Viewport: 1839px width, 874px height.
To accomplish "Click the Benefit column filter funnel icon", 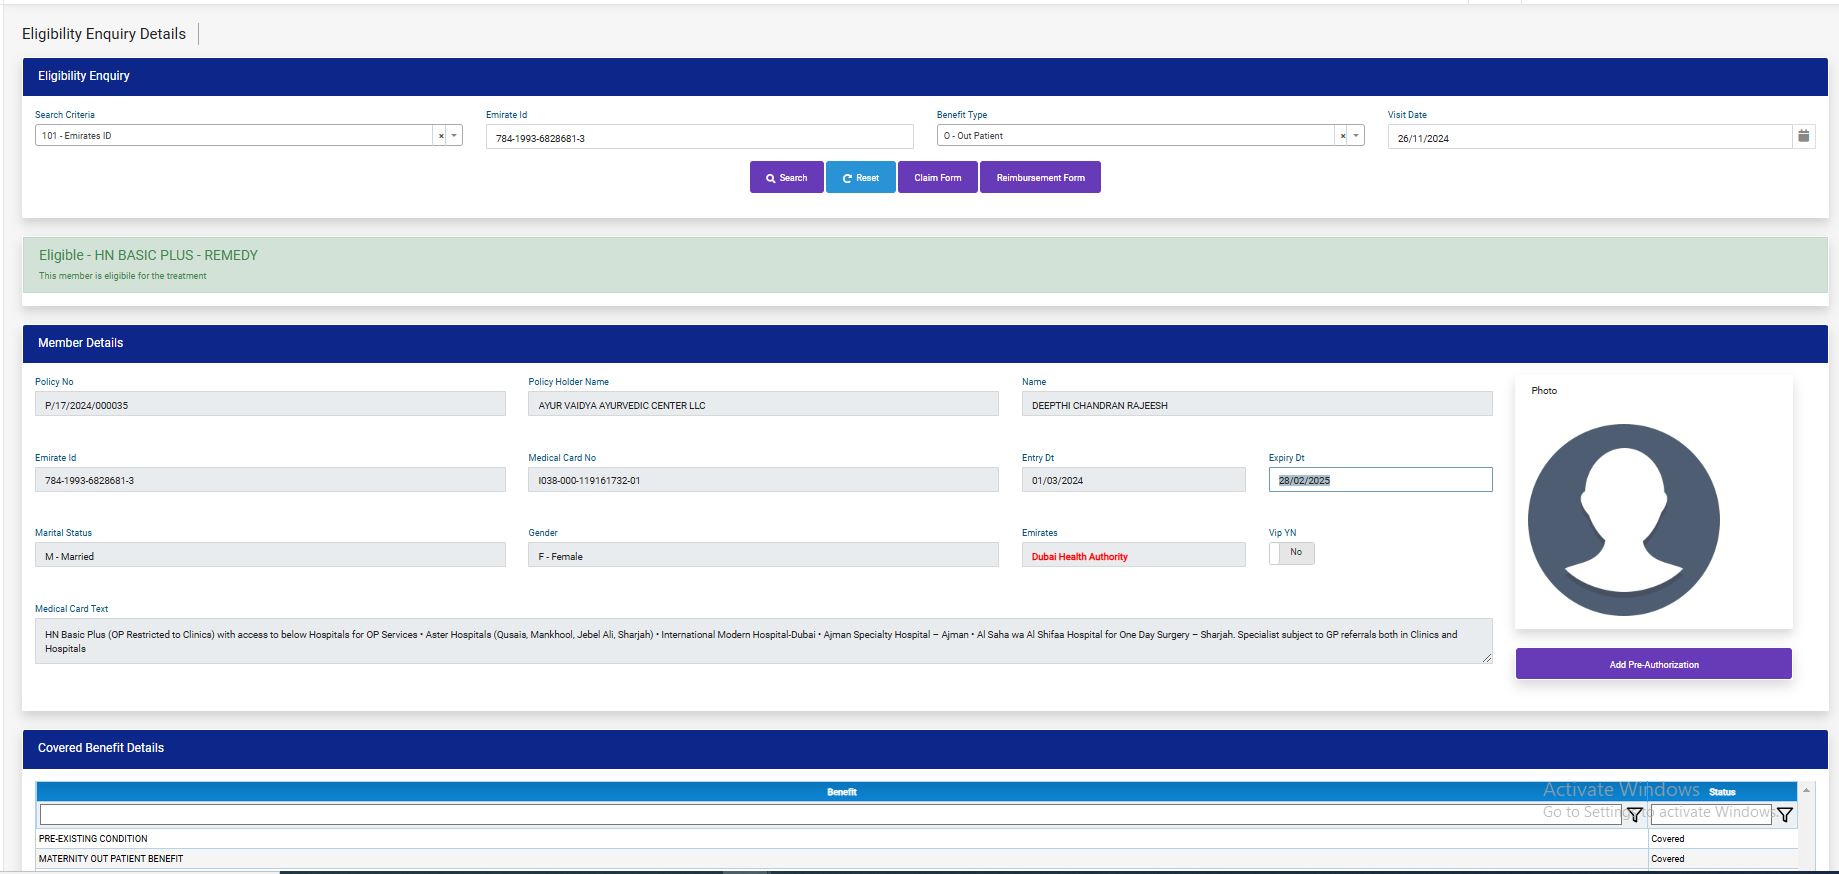I will click(x=1634, y=815).
